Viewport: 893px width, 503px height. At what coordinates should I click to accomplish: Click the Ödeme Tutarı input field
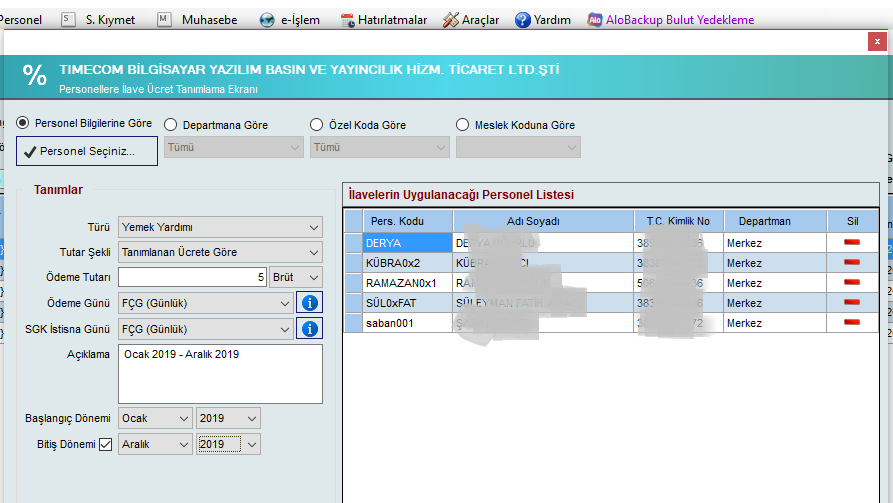coord(192,277)
